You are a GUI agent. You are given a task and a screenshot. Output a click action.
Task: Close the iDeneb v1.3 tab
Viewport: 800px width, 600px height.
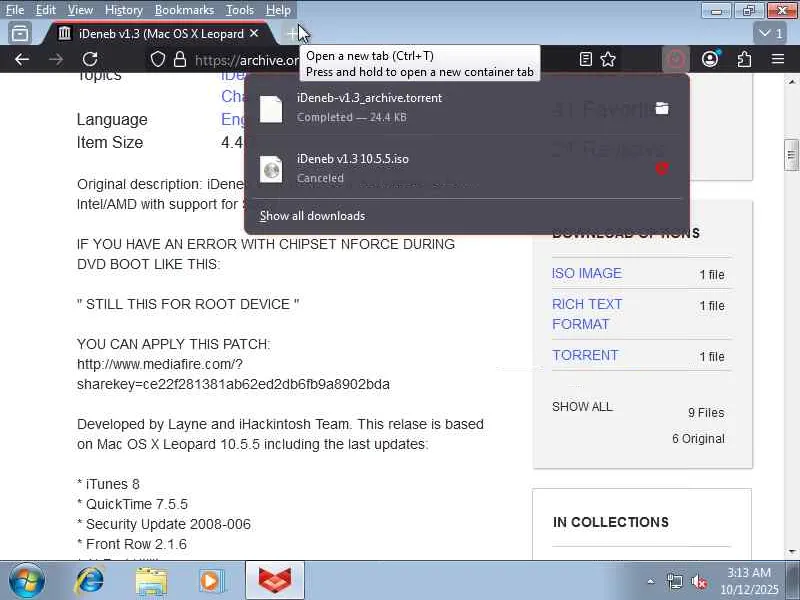click(x=254, y=34)
